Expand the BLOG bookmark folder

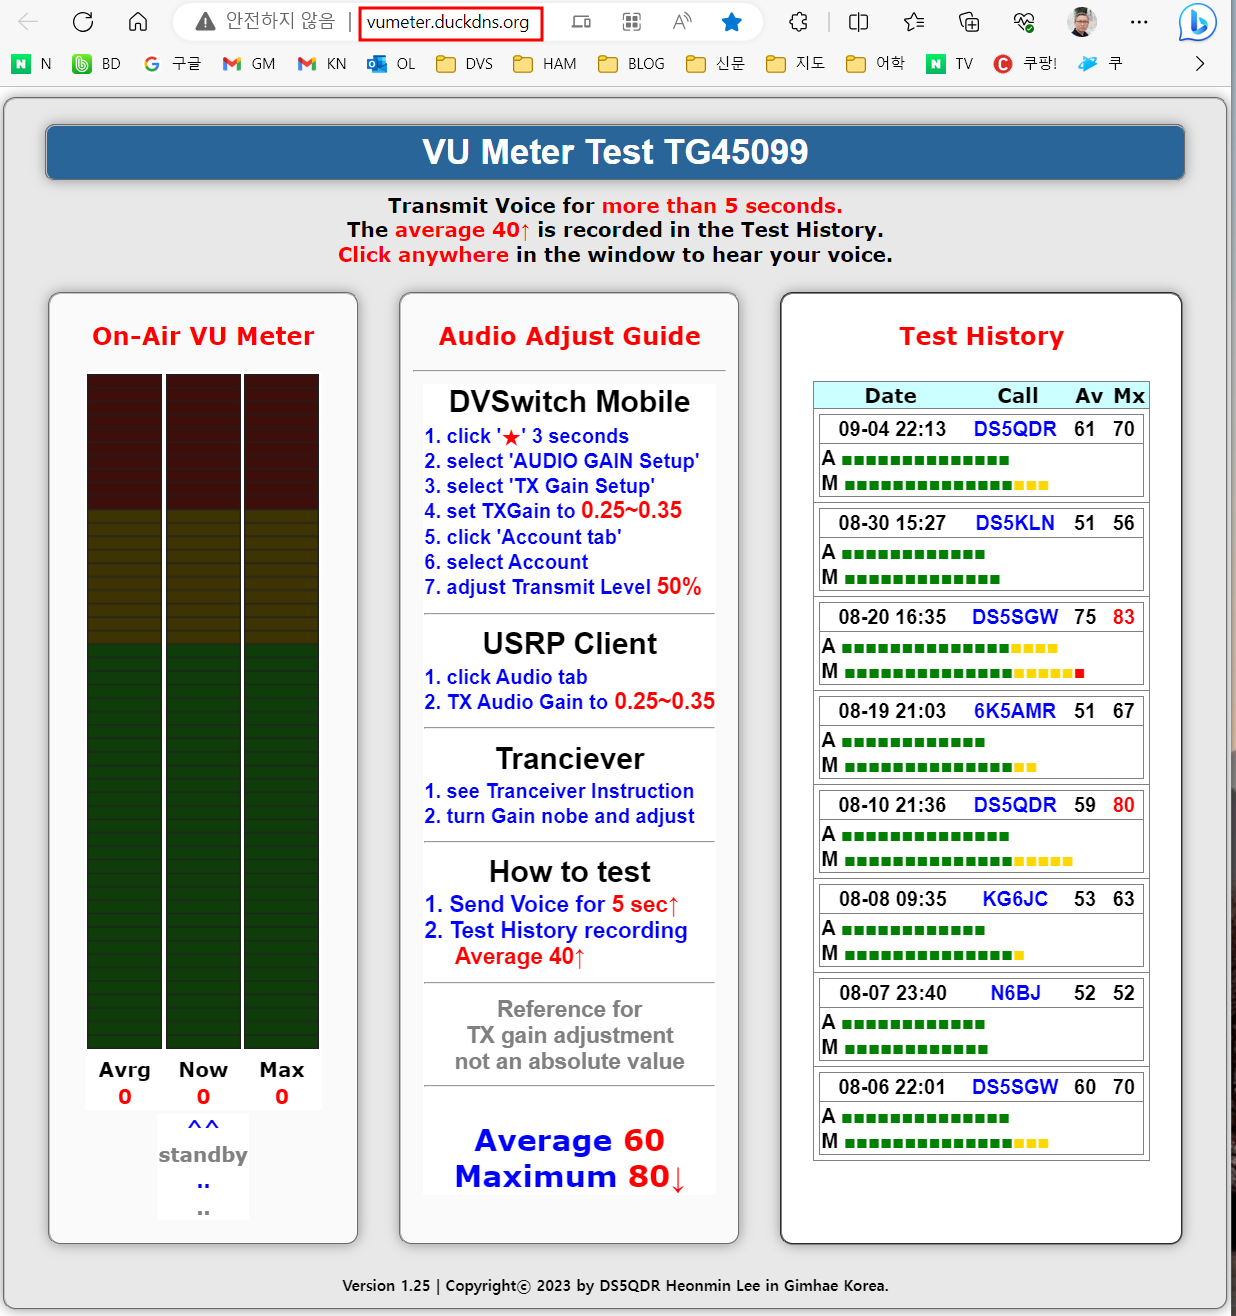[x=632, y=64]
